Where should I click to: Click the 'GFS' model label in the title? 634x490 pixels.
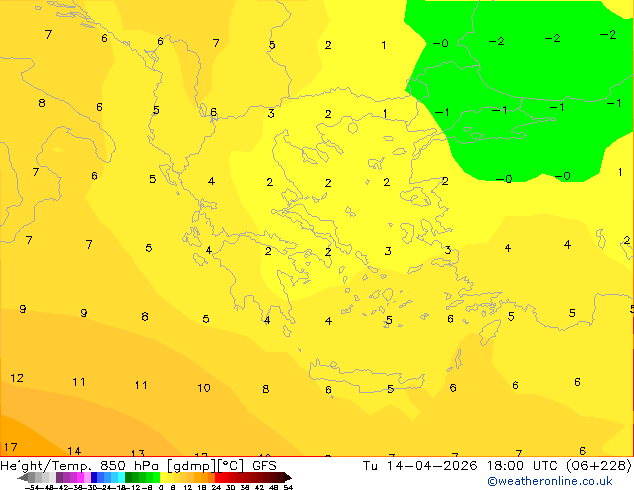pyautogui.click(x=264, y=466)
